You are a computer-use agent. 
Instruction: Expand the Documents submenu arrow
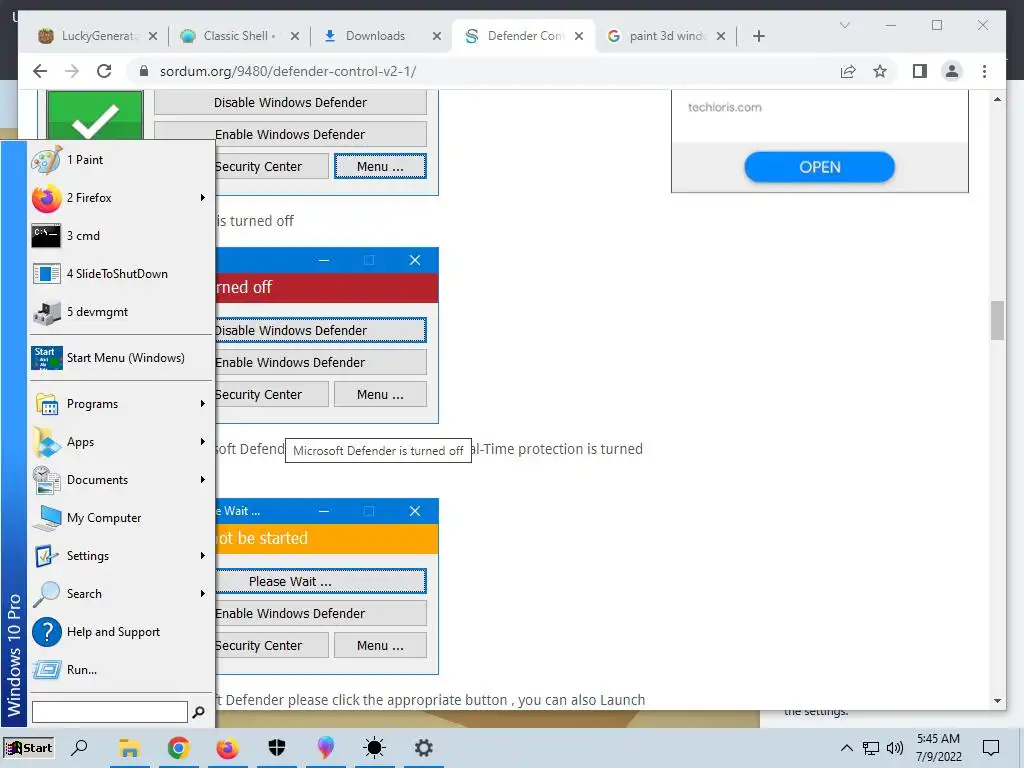click(x=202, y=480)
